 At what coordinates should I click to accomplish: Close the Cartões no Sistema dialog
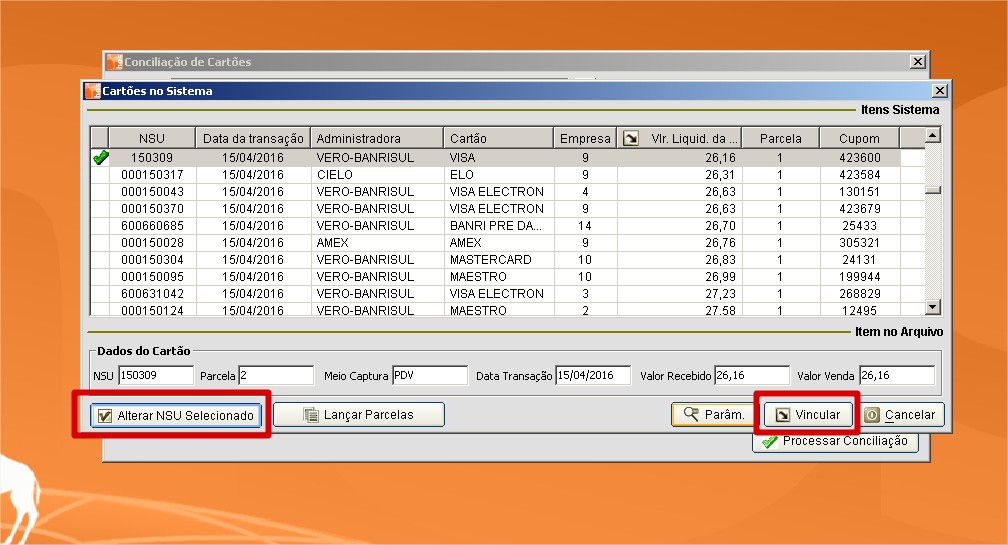pos(938,91)
